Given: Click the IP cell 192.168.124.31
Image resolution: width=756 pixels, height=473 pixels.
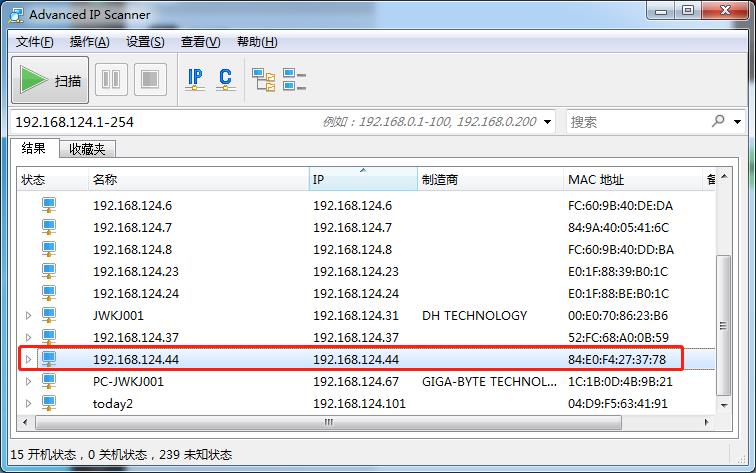Looking at the screenshot, I should (x=356, y=316).
